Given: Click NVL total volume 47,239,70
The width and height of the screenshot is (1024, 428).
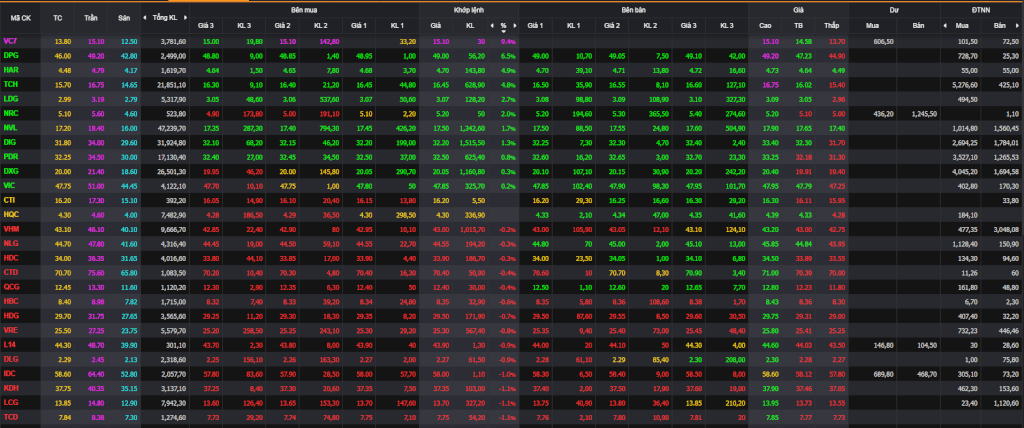Looking at the screenshot, I should 173,127.
